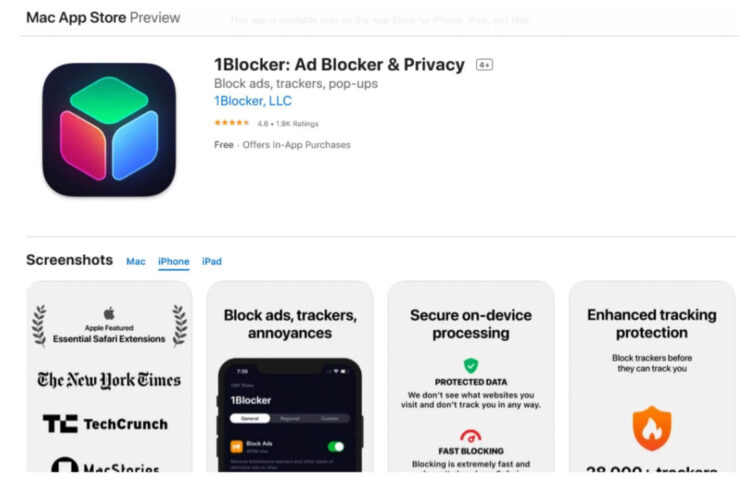
Task: Switch to Mac screenshots tab
Action: point(135,261)
